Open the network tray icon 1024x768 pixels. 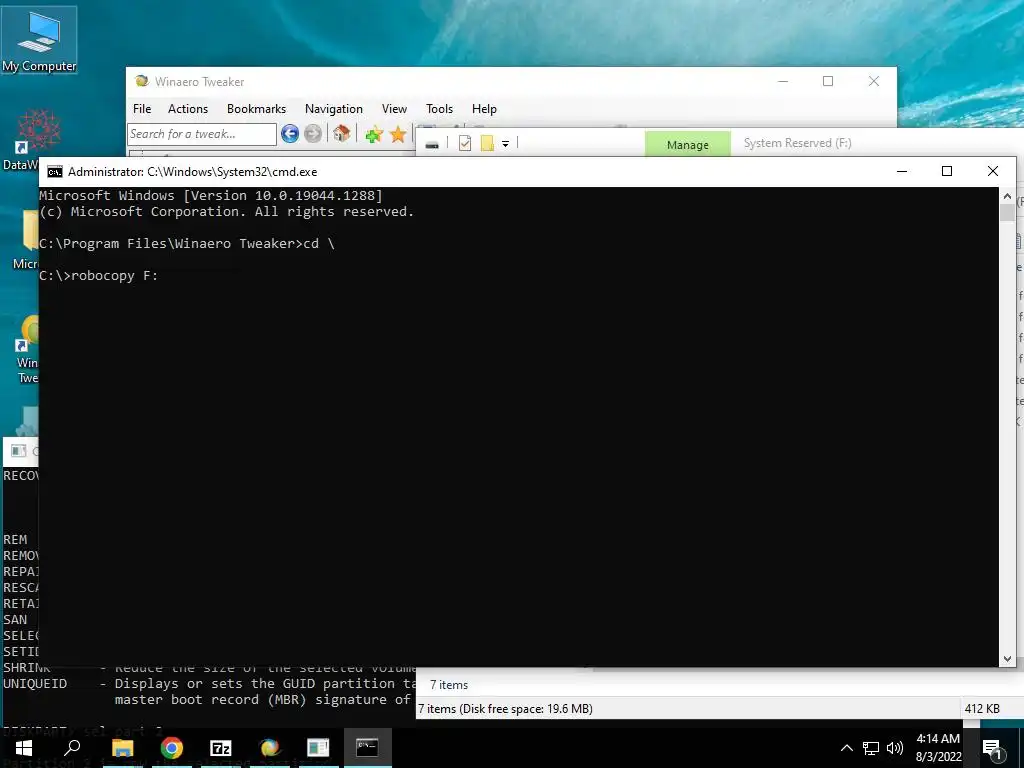pyautogui.click(x=871, y=748)
